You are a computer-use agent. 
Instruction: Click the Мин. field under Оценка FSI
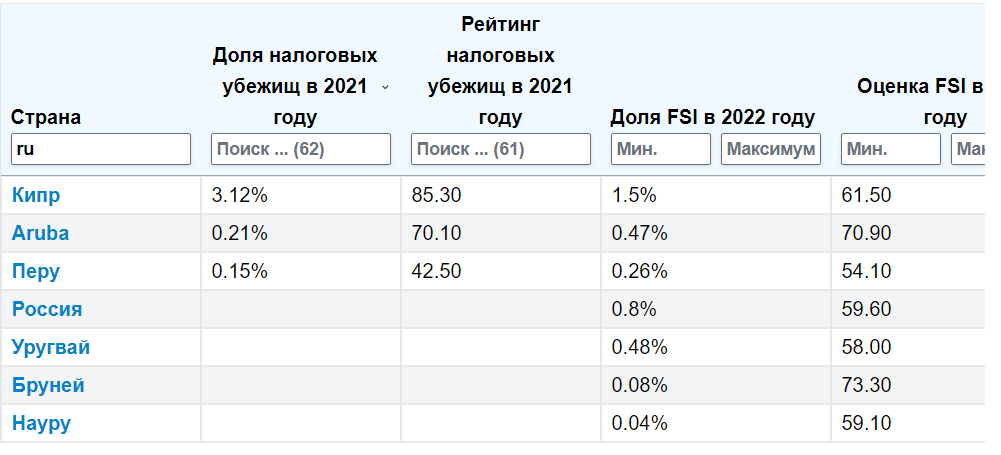click(x=890, y=149)
